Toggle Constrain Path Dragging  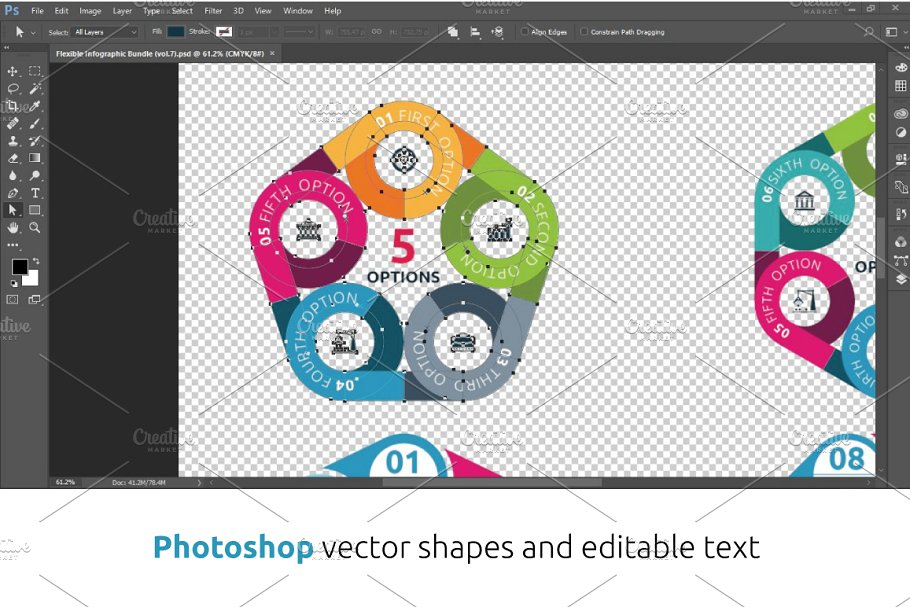click(583, 31)
